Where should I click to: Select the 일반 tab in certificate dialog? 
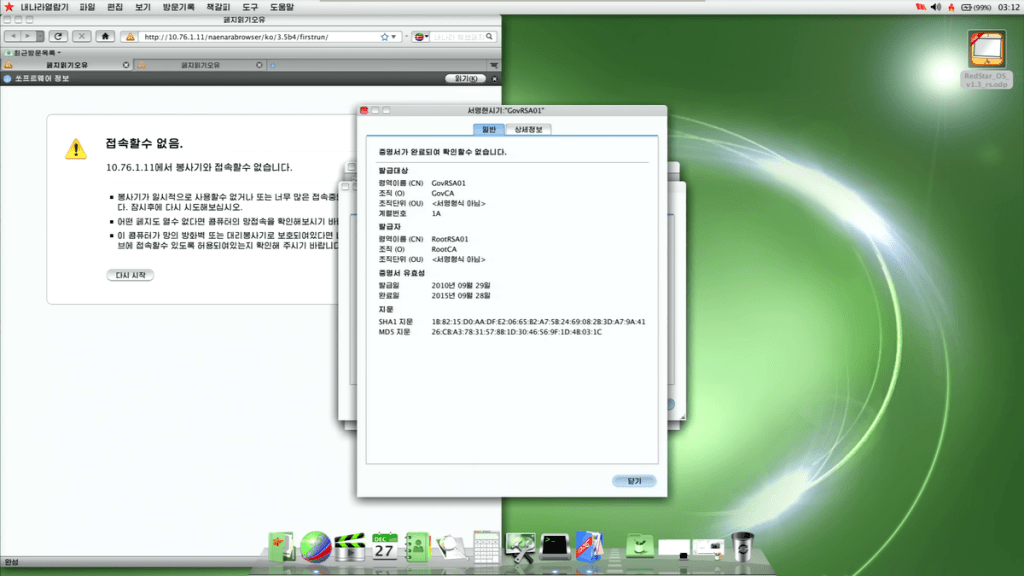[x=488, y=129]
